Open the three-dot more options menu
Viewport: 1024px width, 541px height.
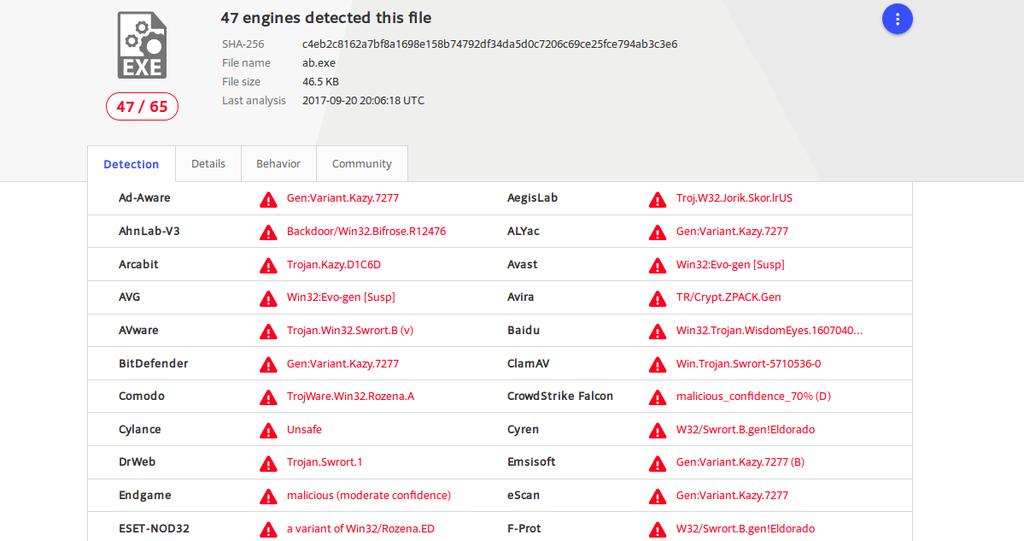(x=897, y=20)
